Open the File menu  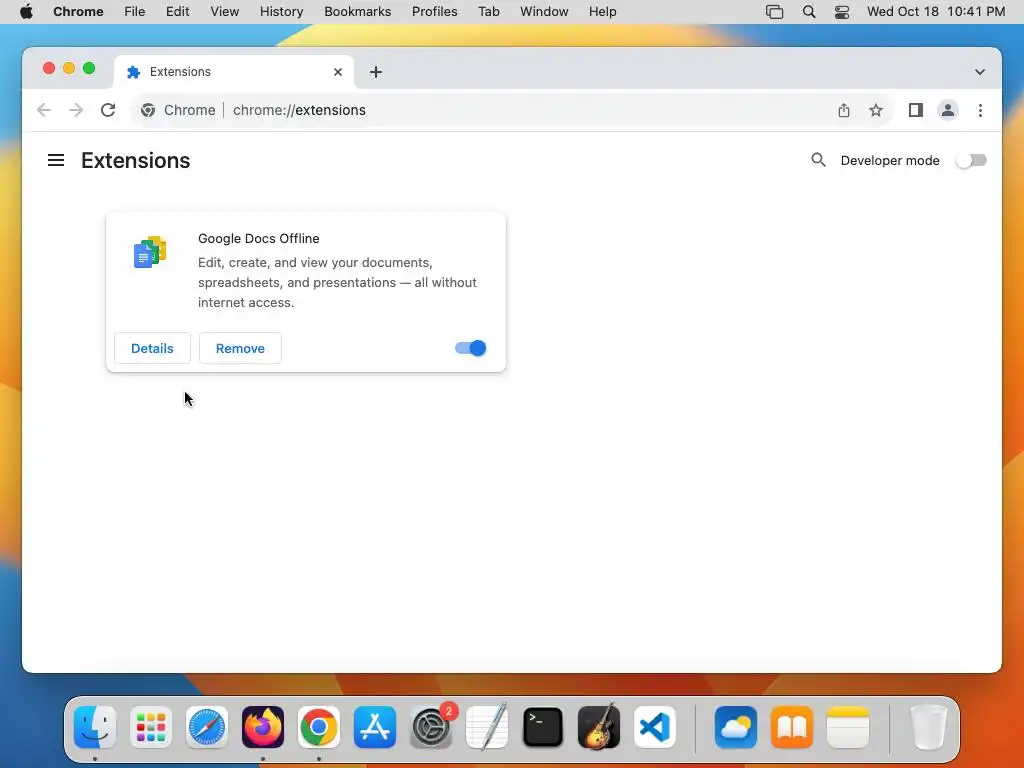click(135, 12)
